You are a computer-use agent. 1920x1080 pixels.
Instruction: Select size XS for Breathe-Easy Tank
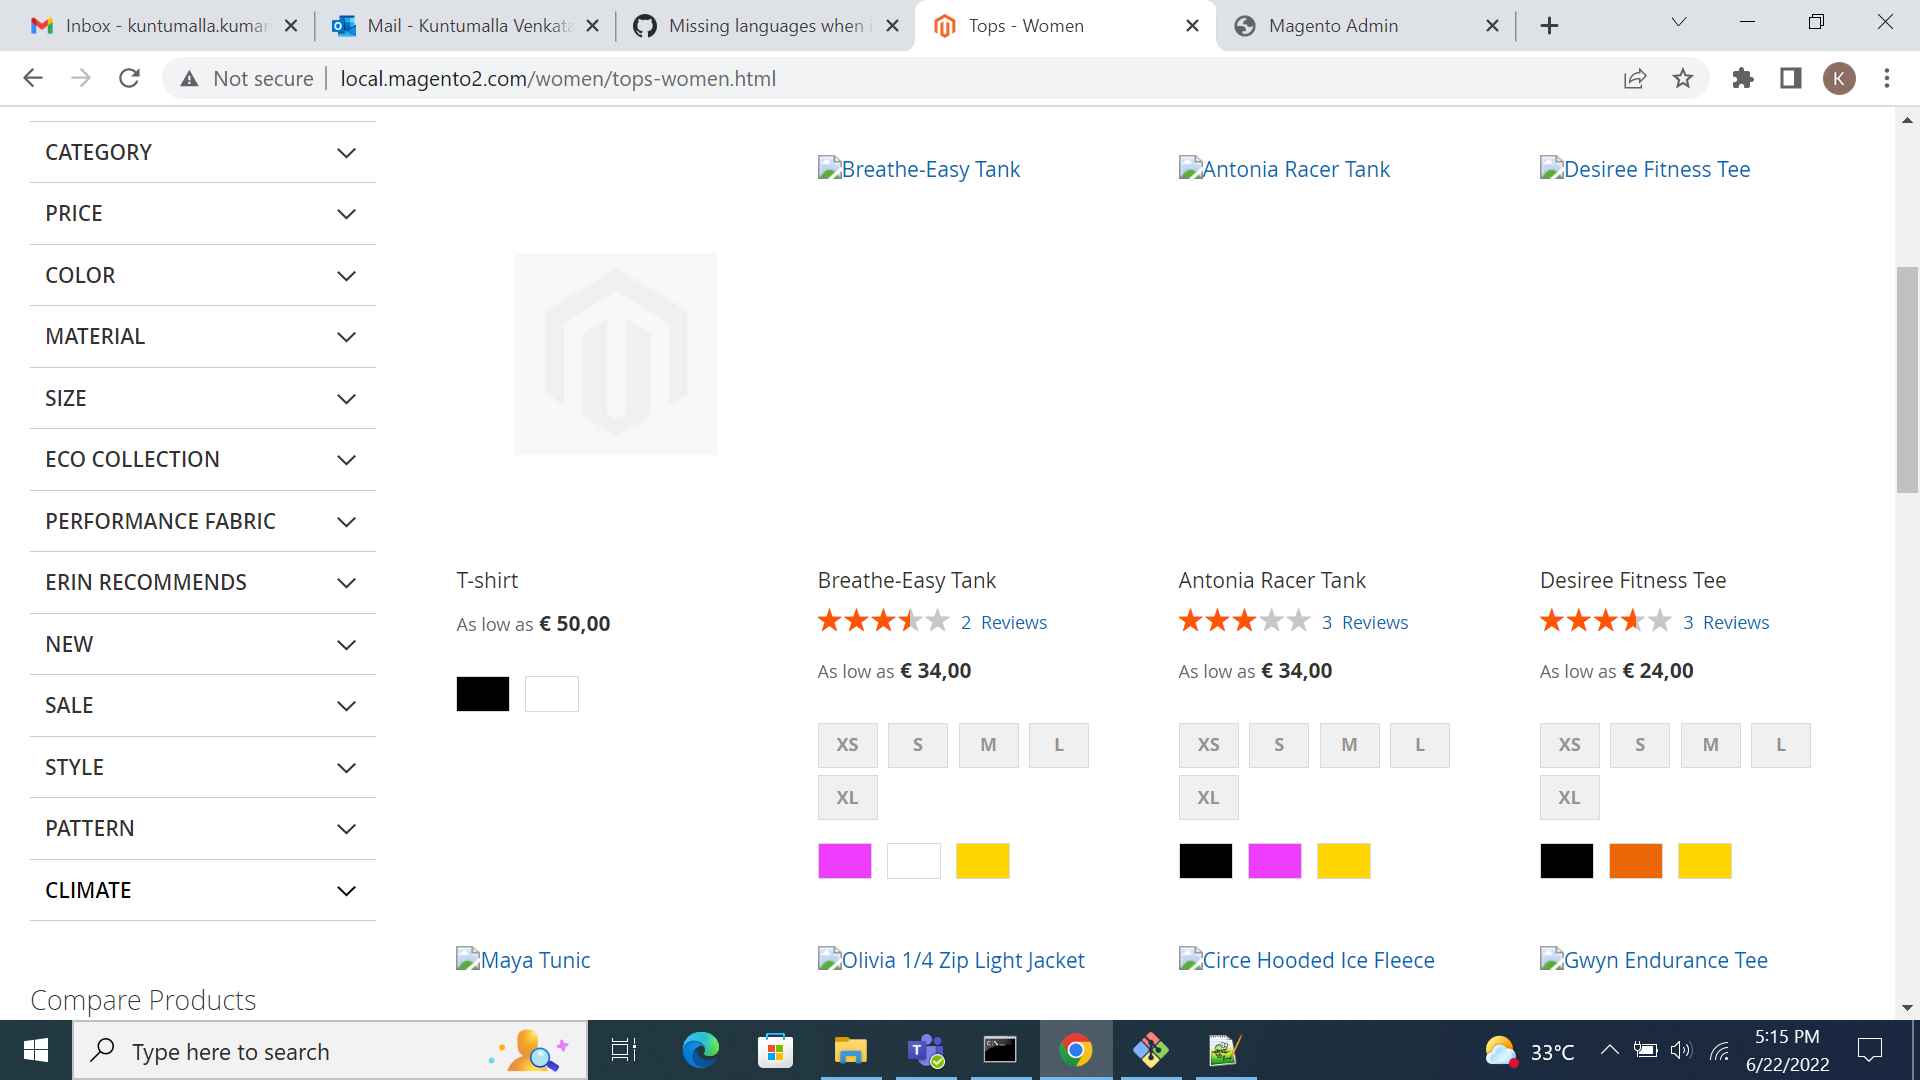click(x=847, y=744)
